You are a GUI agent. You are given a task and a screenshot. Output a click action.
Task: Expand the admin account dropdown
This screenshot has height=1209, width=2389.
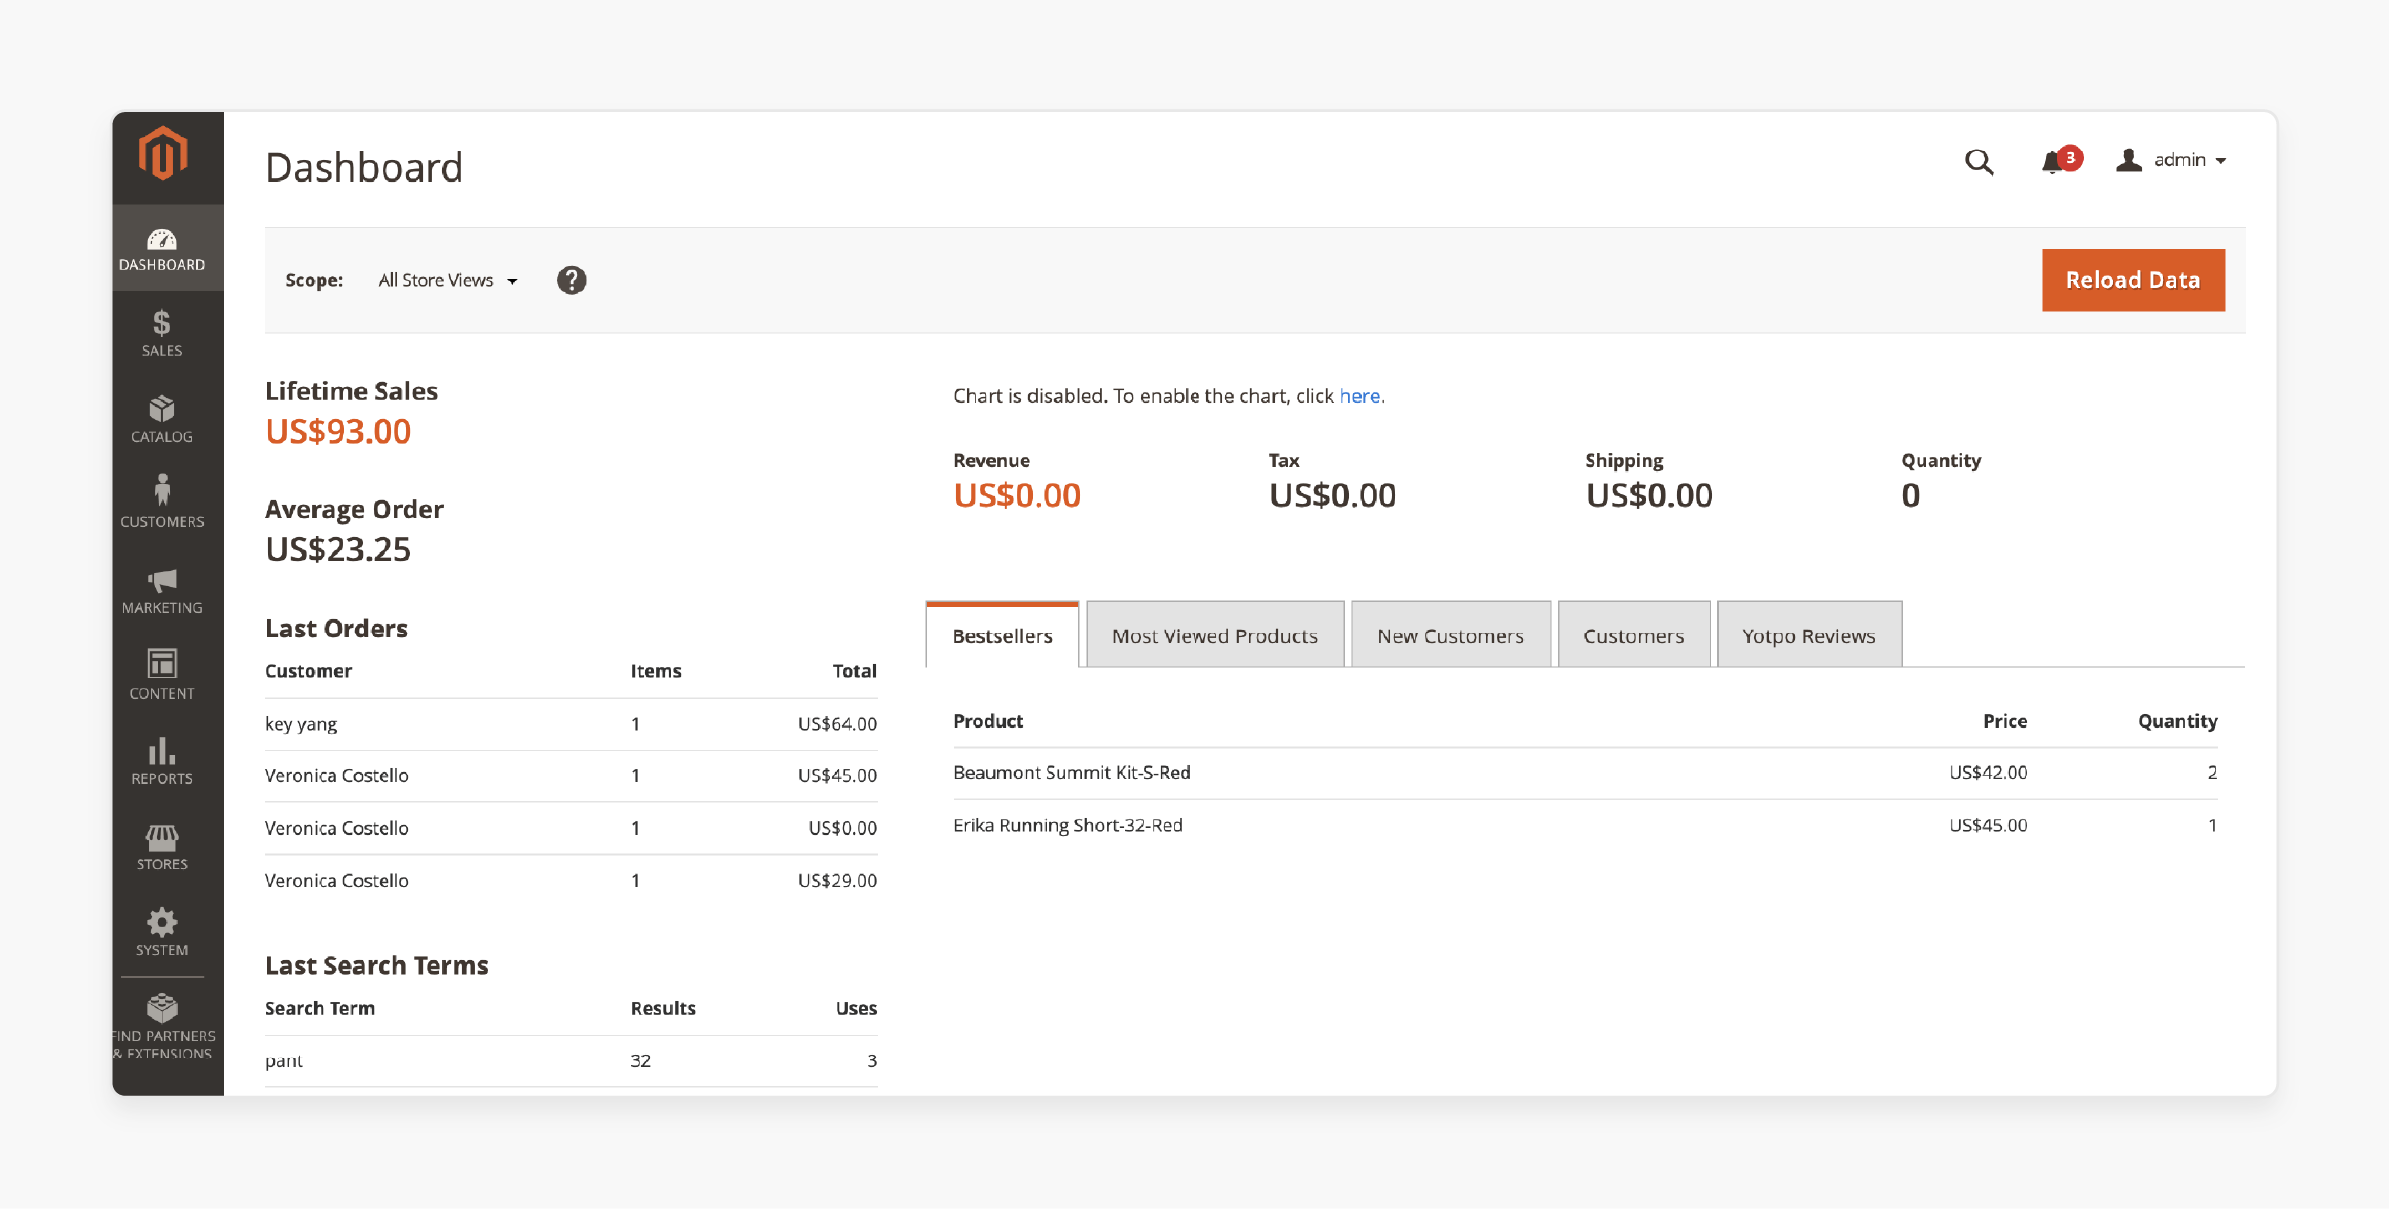[x=2171, y=160]
